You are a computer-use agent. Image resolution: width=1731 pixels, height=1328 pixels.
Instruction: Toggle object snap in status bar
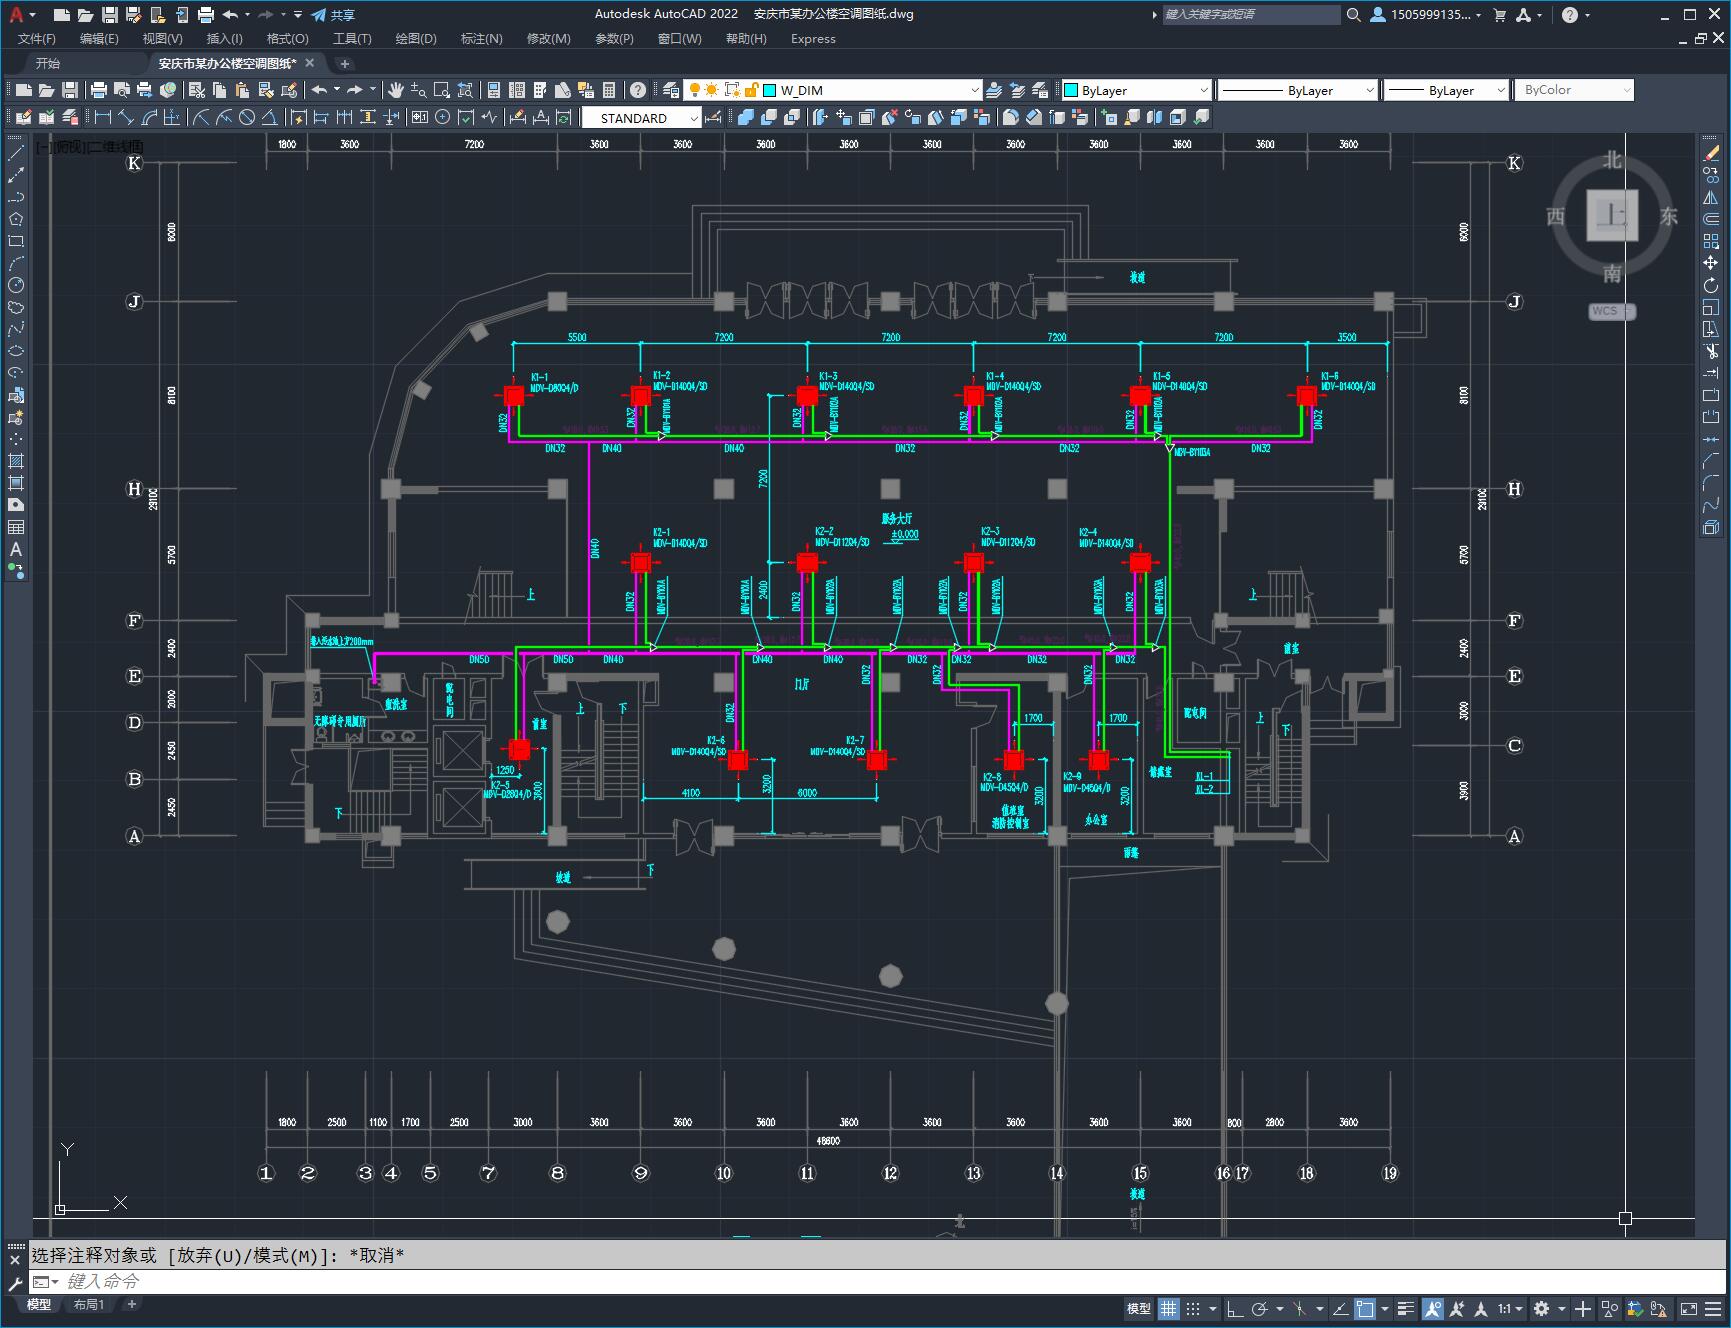point(1365,1308)
